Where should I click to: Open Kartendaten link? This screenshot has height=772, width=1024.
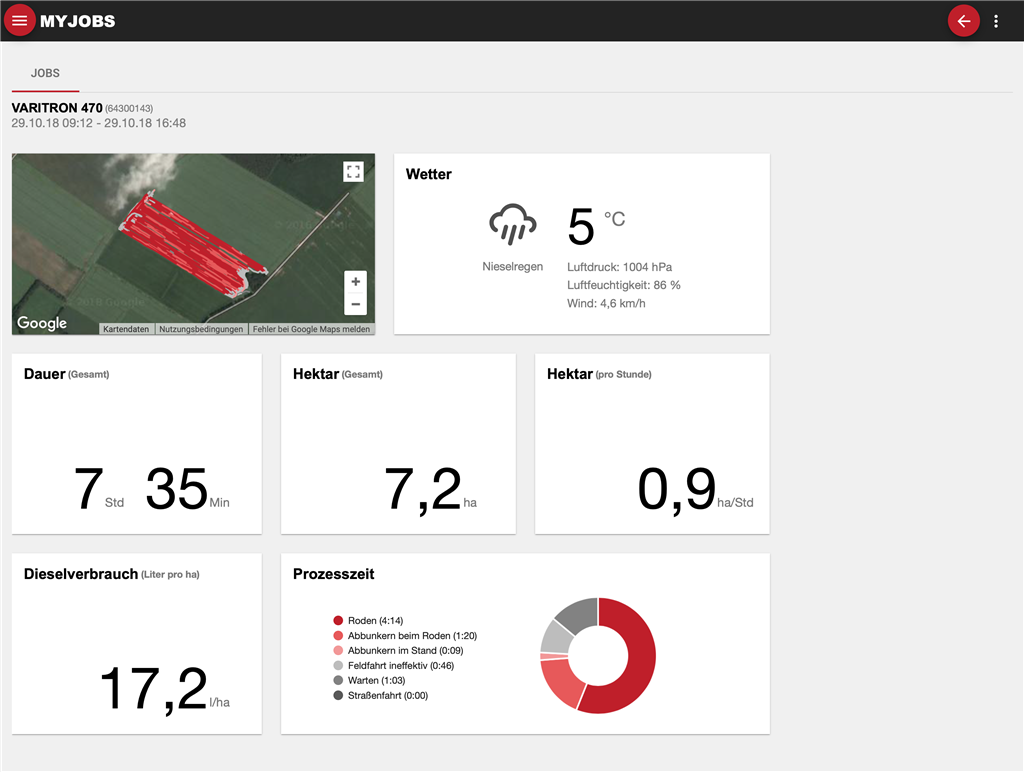point(126,329)
